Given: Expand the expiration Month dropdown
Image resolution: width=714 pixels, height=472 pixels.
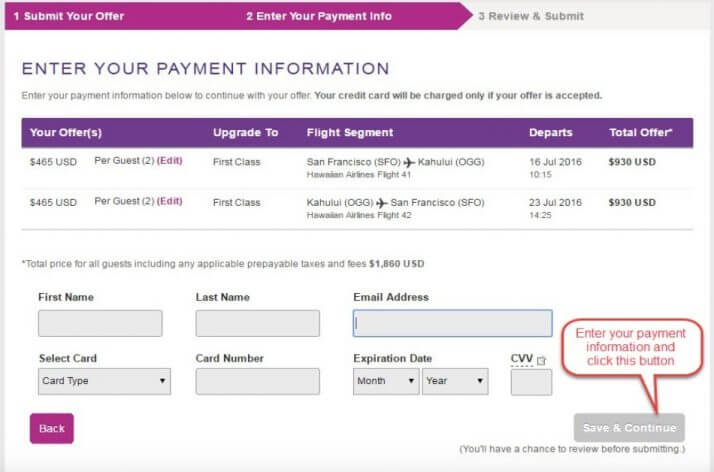Looking at the screenshot, I should pyautogui.click(x=386, y=381).
